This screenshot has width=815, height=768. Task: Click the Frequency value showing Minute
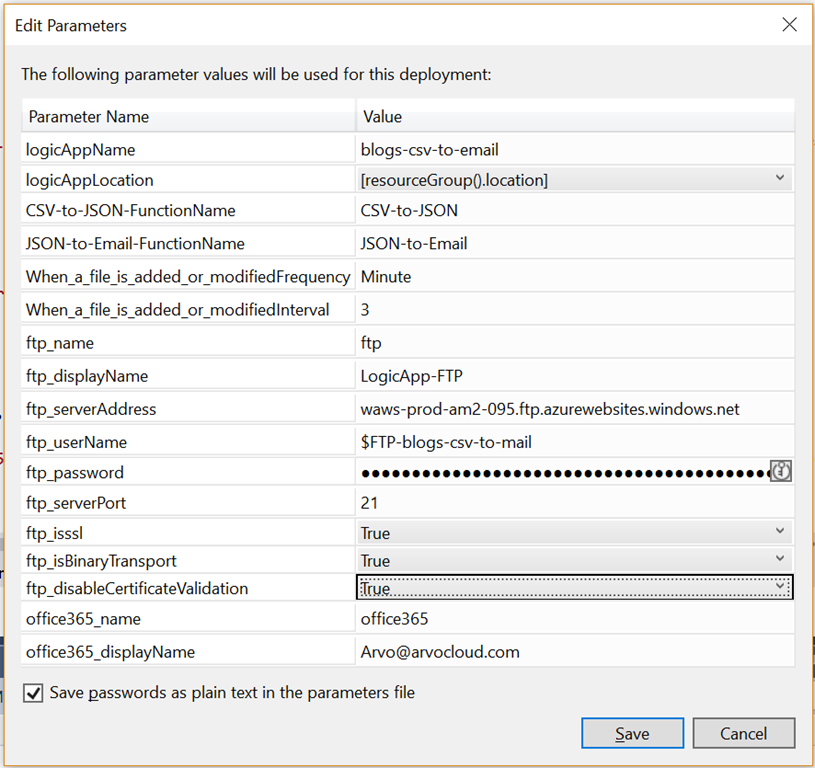point(575,276)
